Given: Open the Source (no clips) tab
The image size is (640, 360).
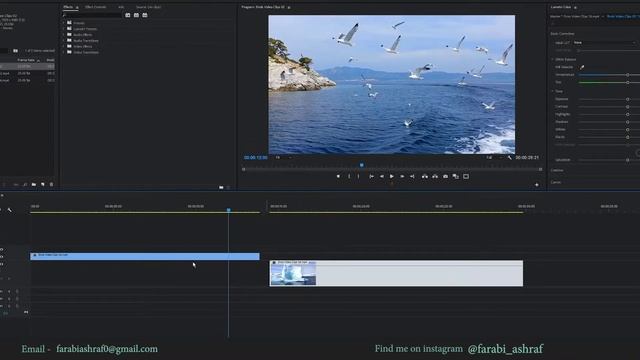Looking at the screenshot, I should 149,7.
